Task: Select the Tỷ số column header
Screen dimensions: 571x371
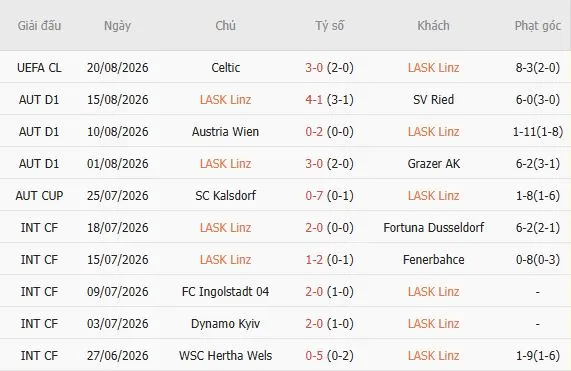Action: [330, 26]
